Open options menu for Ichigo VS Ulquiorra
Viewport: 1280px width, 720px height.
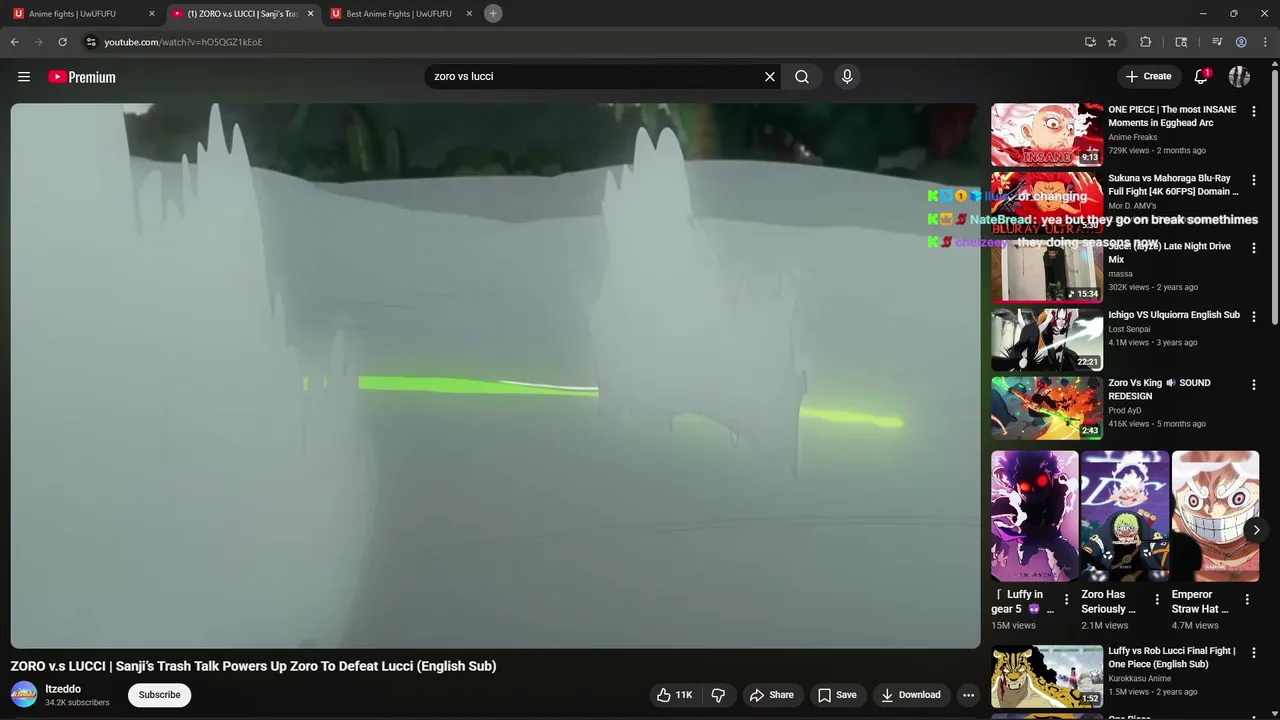1254,317
